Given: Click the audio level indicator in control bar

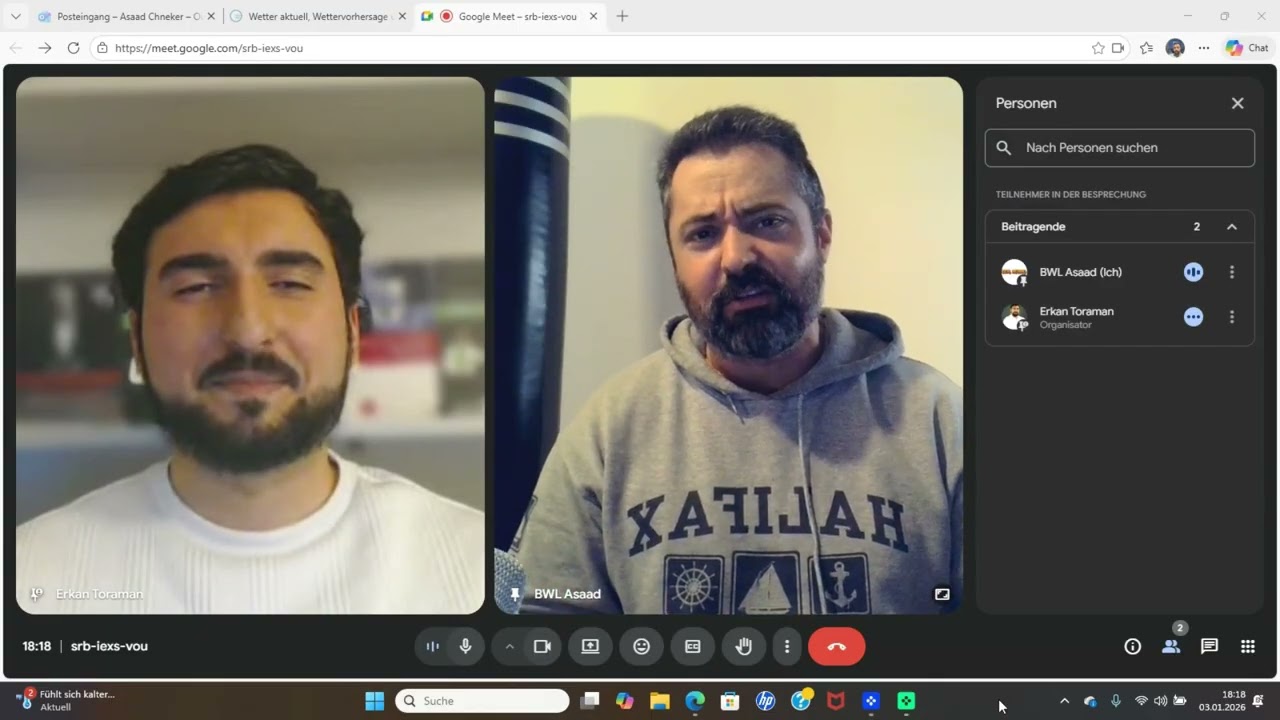Looking at the screenshot, I should tap(432, 646).
